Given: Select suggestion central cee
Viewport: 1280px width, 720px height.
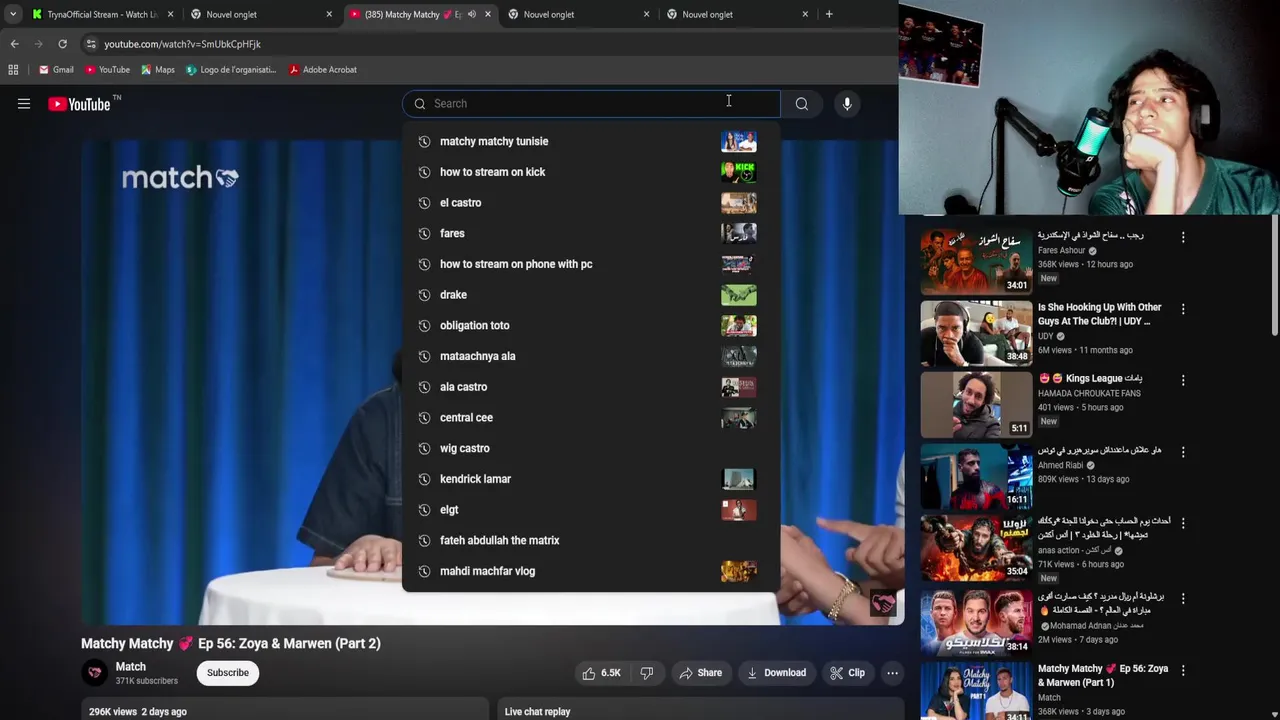Looking at the screenshot, I should coord(591,418).
